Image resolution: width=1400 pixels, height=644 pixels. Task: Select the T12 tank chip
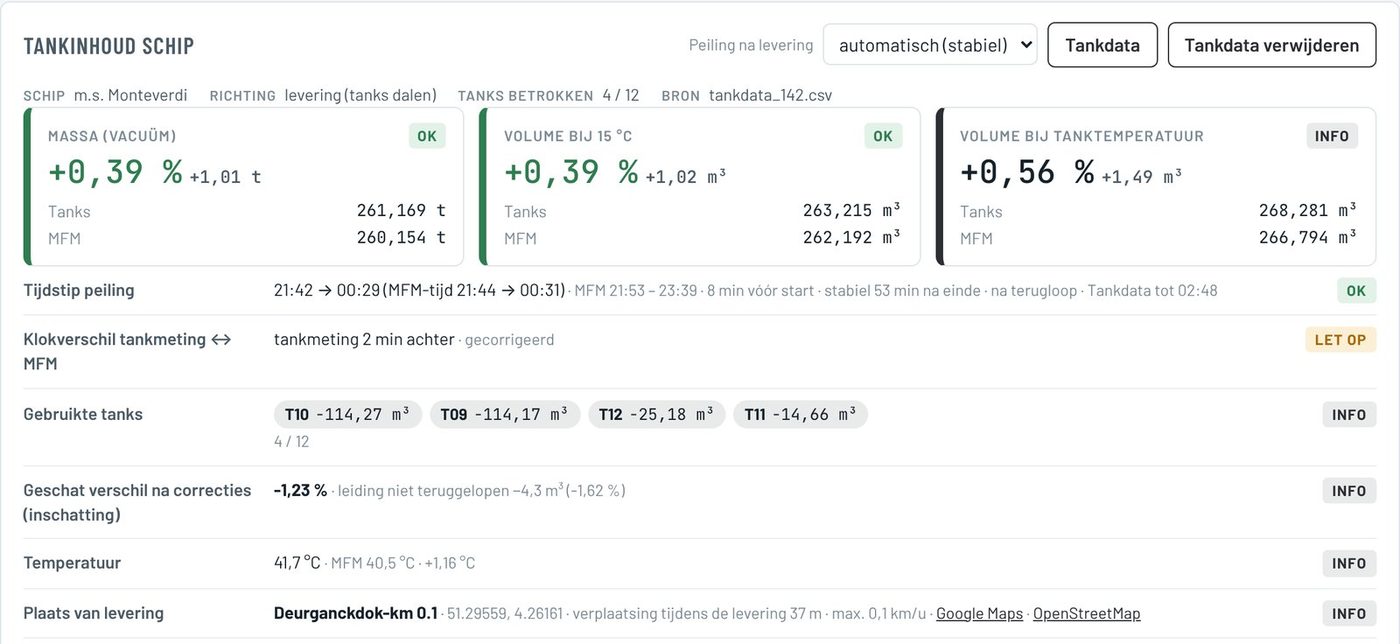656,414
